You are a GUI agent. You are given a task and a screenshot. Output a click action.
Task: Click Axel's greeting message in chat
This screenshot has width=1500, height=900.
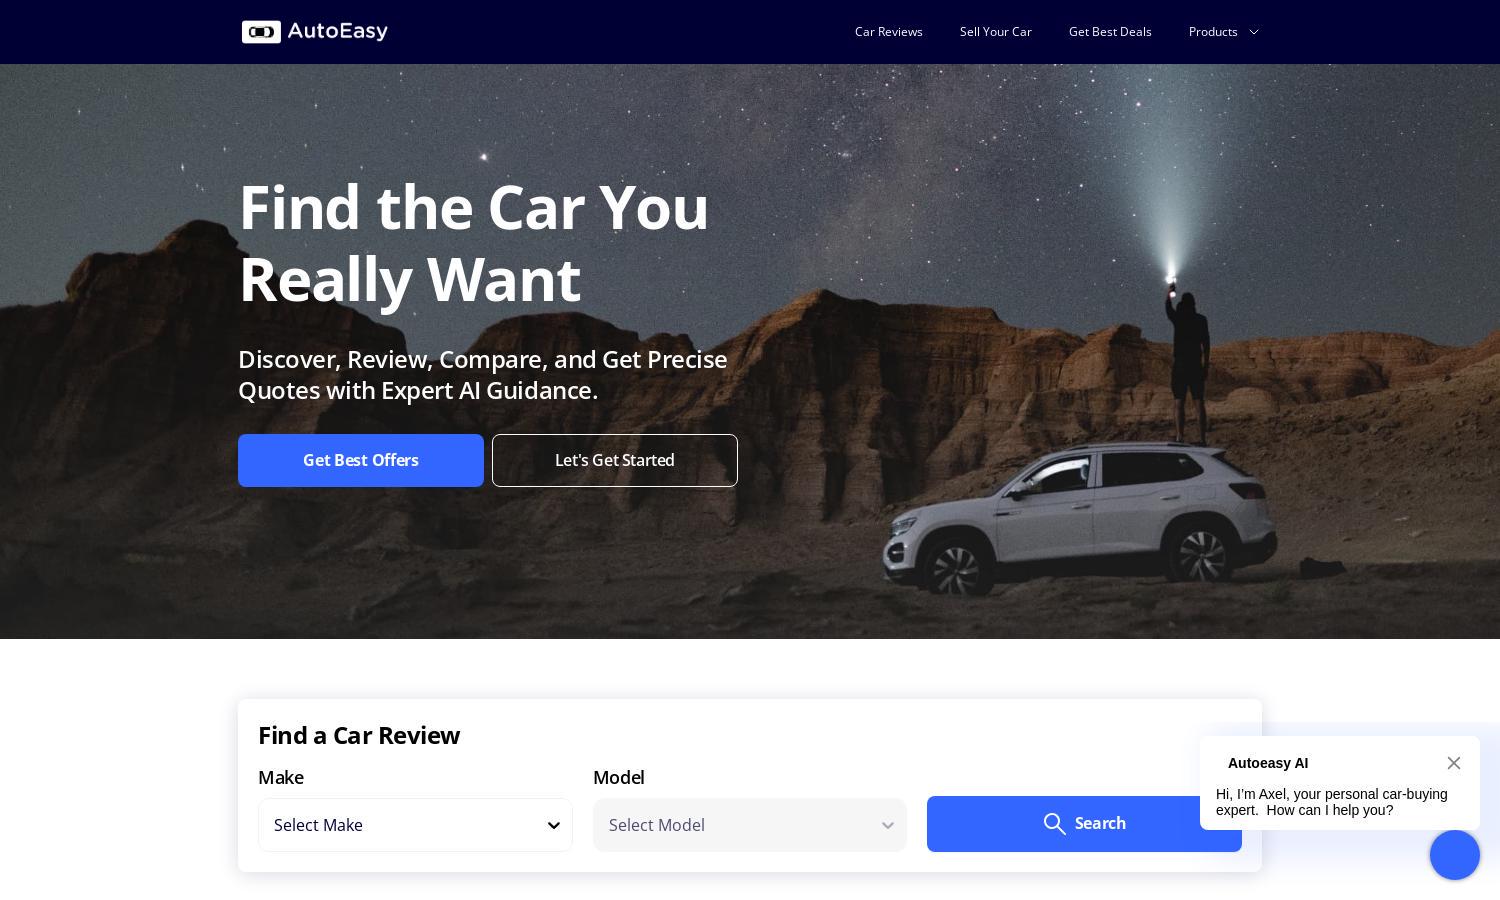(x=1332, y=802)
